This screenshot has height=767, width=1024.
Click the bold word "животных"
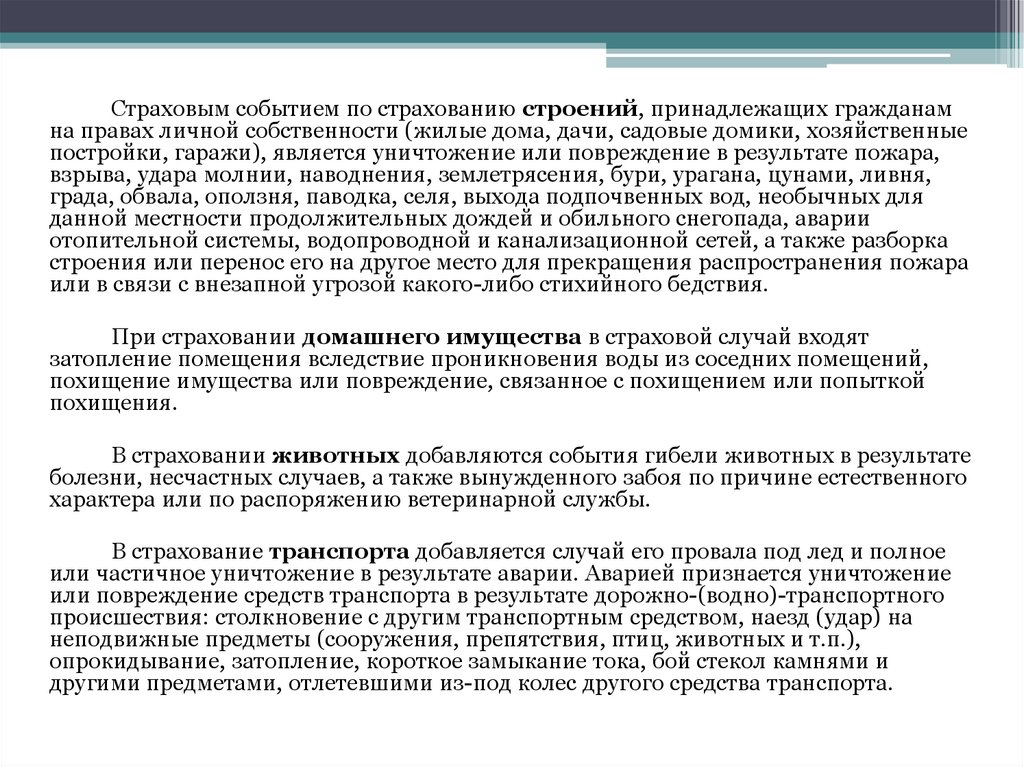coord(335,455)
